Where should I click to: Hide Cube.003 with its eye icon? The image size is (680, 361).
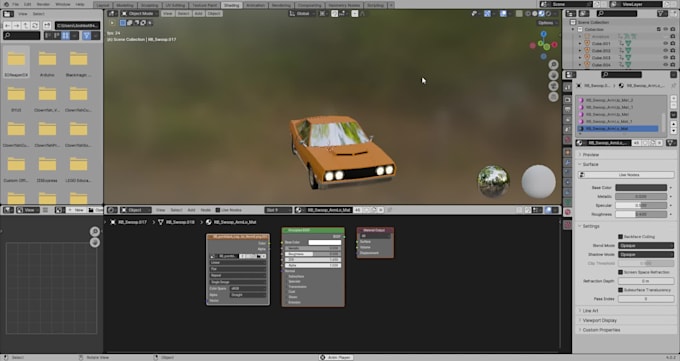(666, 58)
